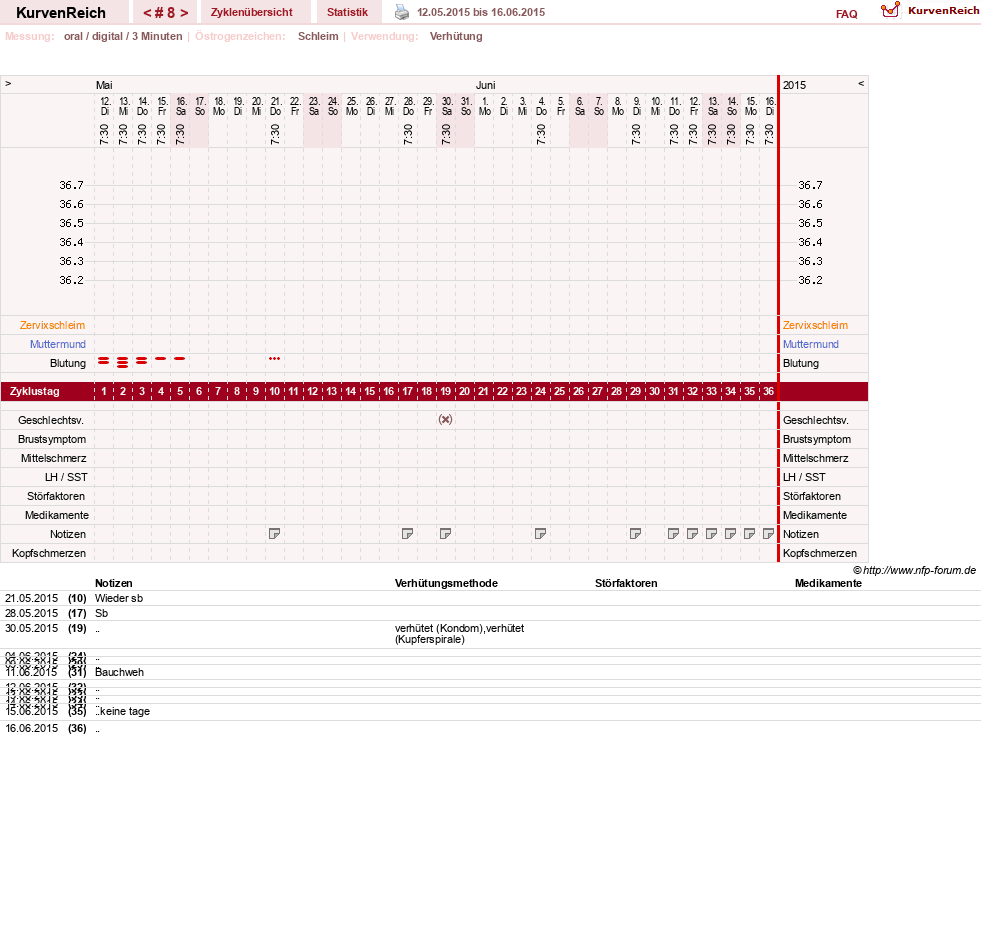Click the date range 12.05.2015 bis 16.06.2015

(x=481, y=12)
